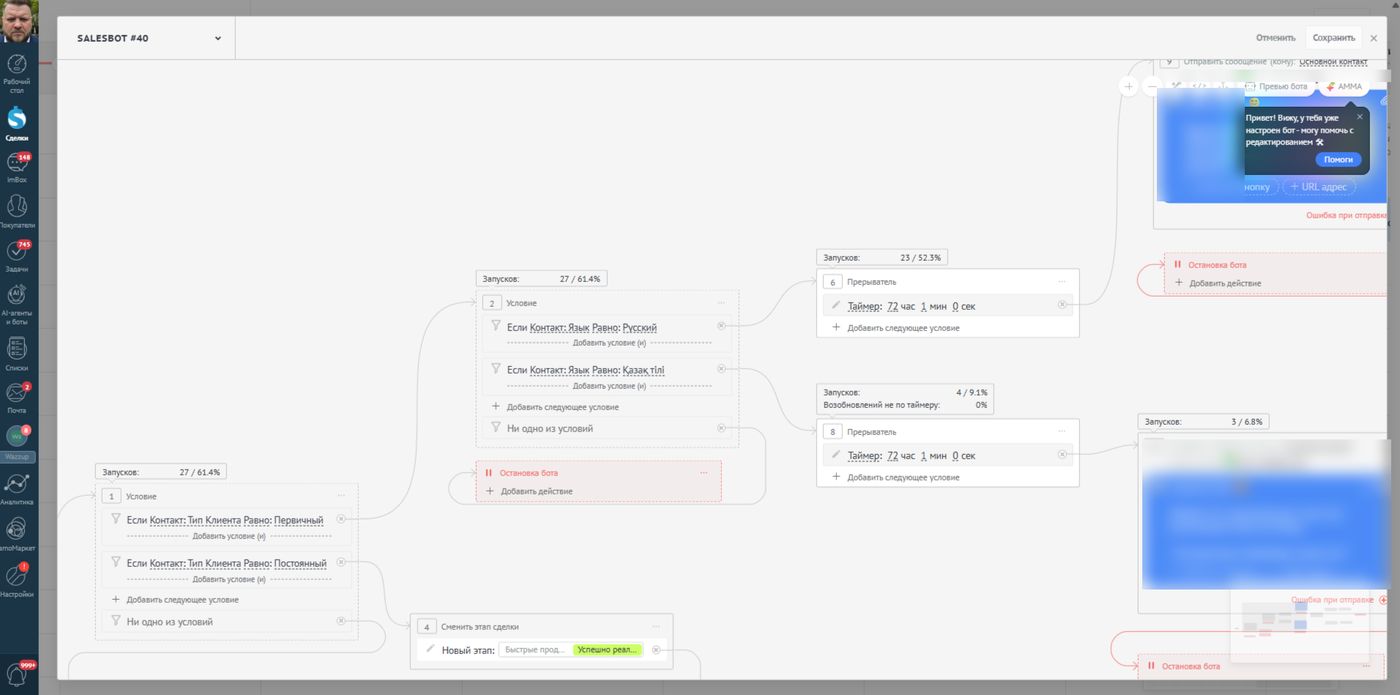
Task: Open the Аналитика section
Action: tap(17, 487)
